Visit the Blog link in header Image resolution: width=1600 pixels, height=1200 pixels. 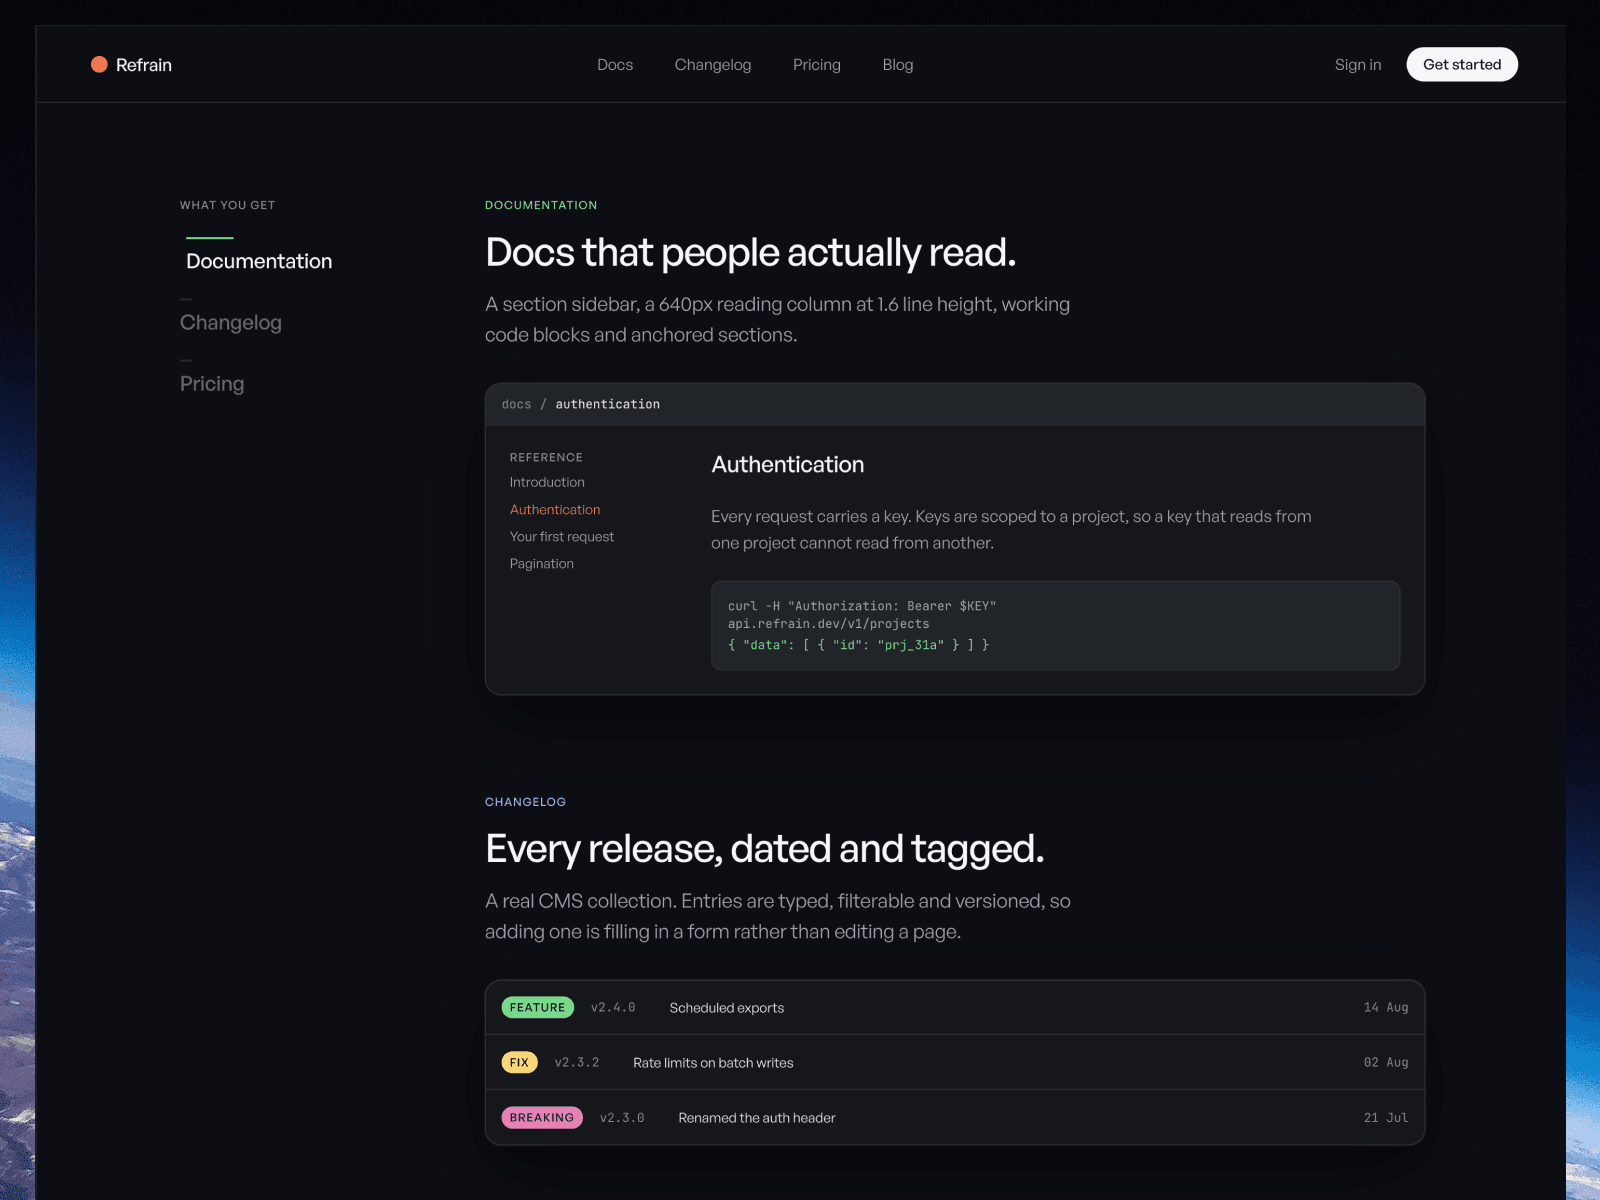pos(898,65)
